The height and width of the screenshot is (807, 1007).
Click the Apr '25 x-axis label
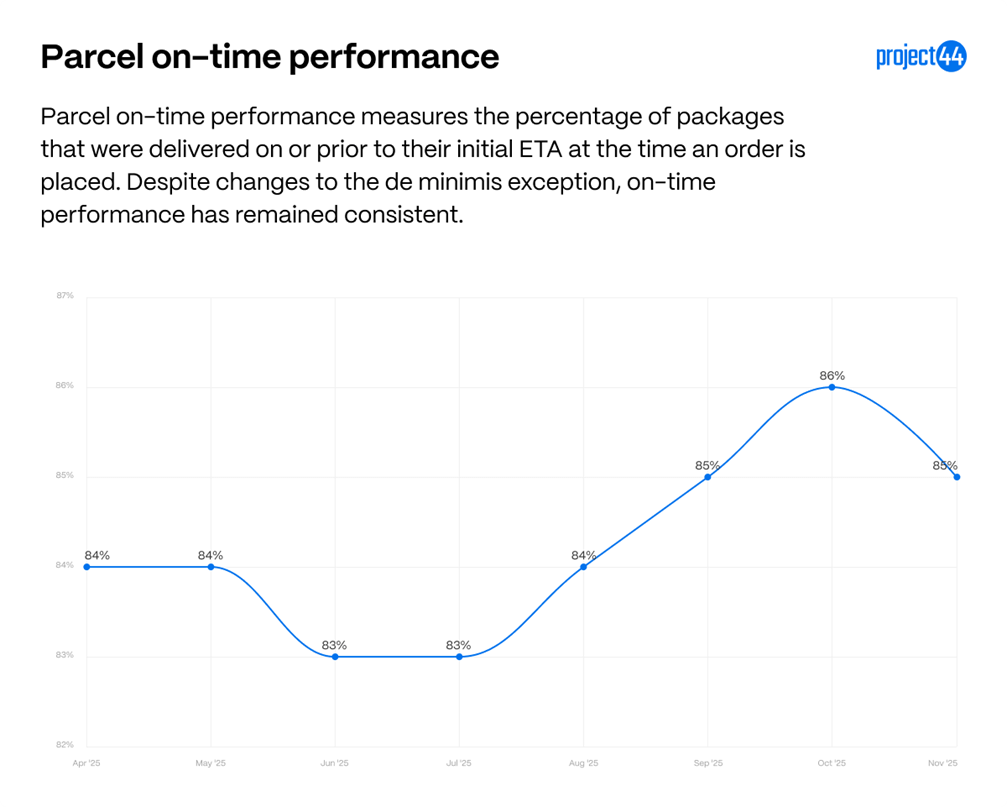87,764
